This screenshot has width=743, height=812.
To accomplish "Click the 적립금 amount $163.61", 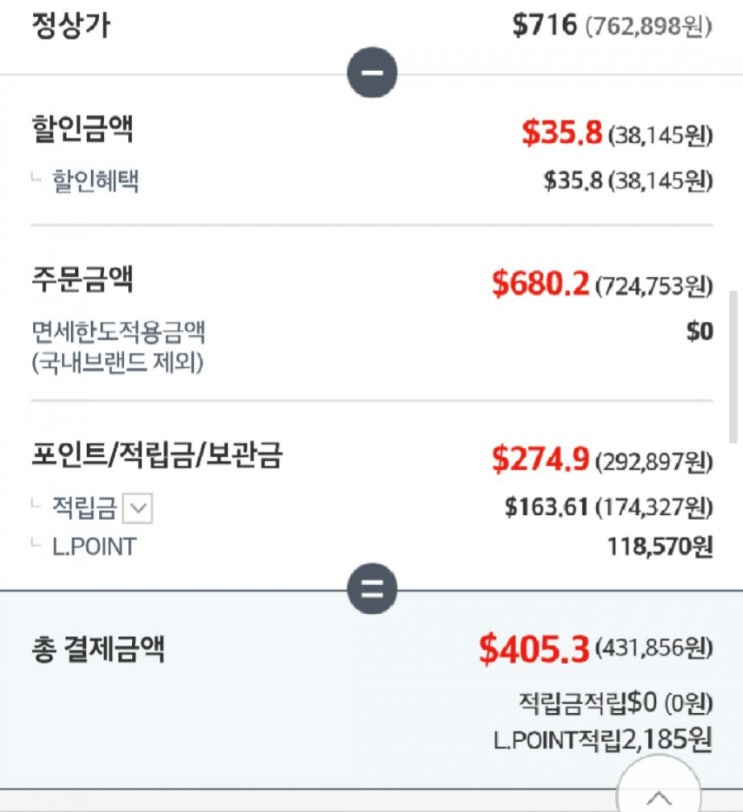I will pyautogui.click(x=547, y=506).
